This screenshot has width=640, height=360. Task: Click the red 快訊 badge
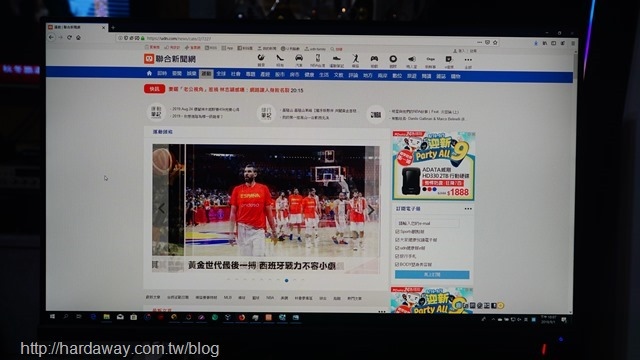pyautogui.click(x=154, y=89)
